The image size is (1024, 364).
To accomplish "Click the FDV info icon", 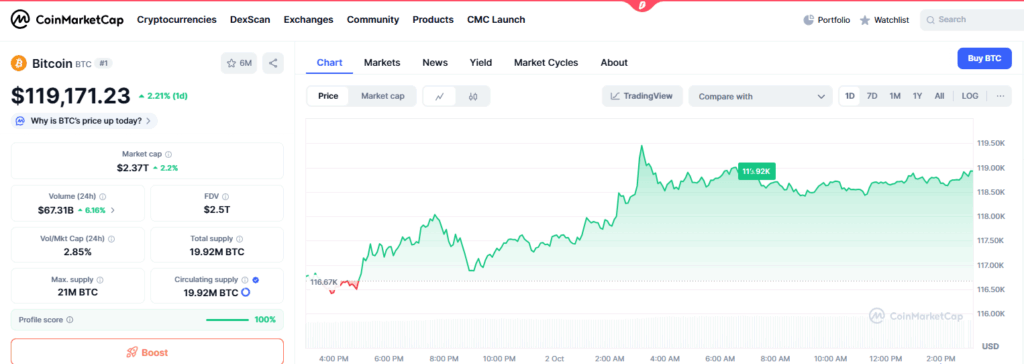I will click(x=225, y=196).
